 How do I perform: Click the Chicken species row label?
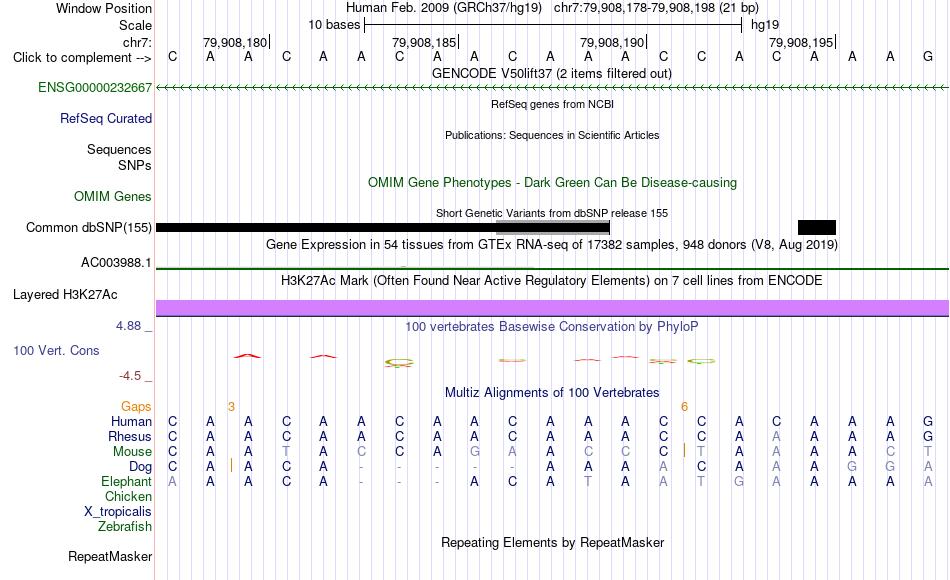(128, 496)
